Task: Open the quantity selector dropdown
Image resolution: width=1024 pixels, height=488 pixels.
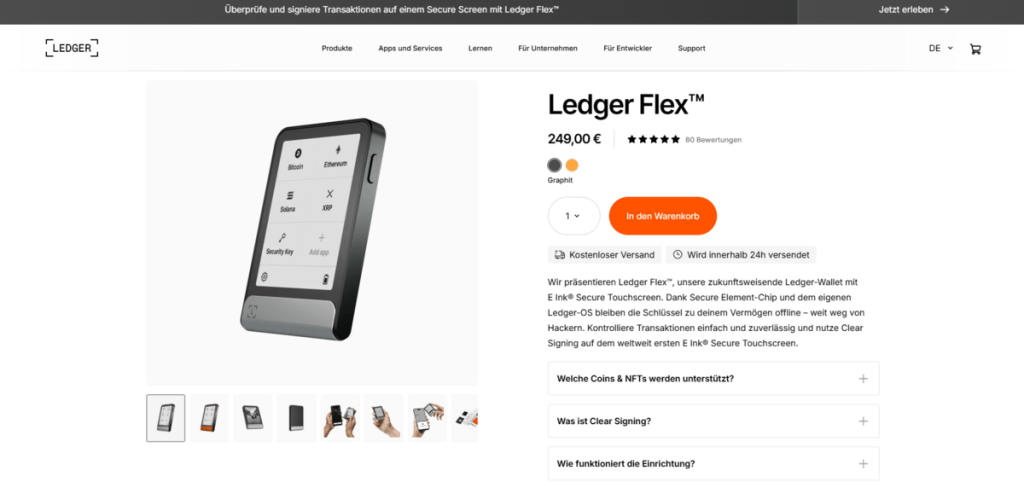Action: pos(573,216)
